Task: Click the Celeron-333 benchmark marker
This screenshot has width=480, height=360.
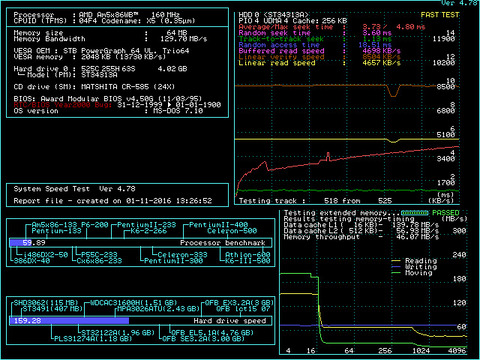Action: 182,255
